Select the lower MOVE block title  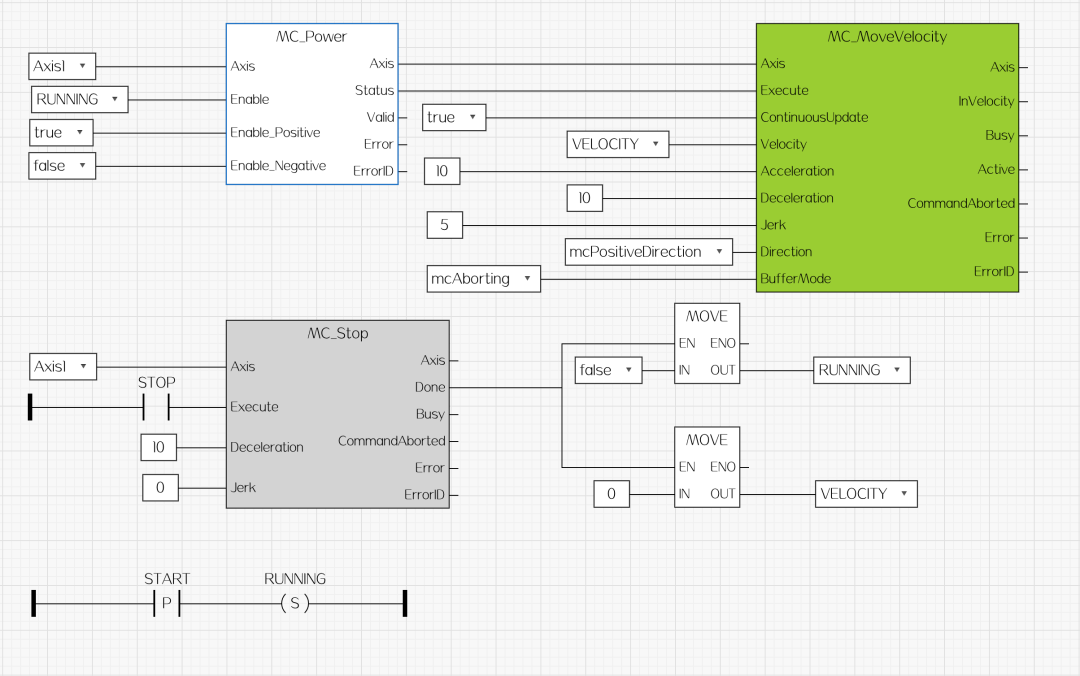[x=707, y=440]
